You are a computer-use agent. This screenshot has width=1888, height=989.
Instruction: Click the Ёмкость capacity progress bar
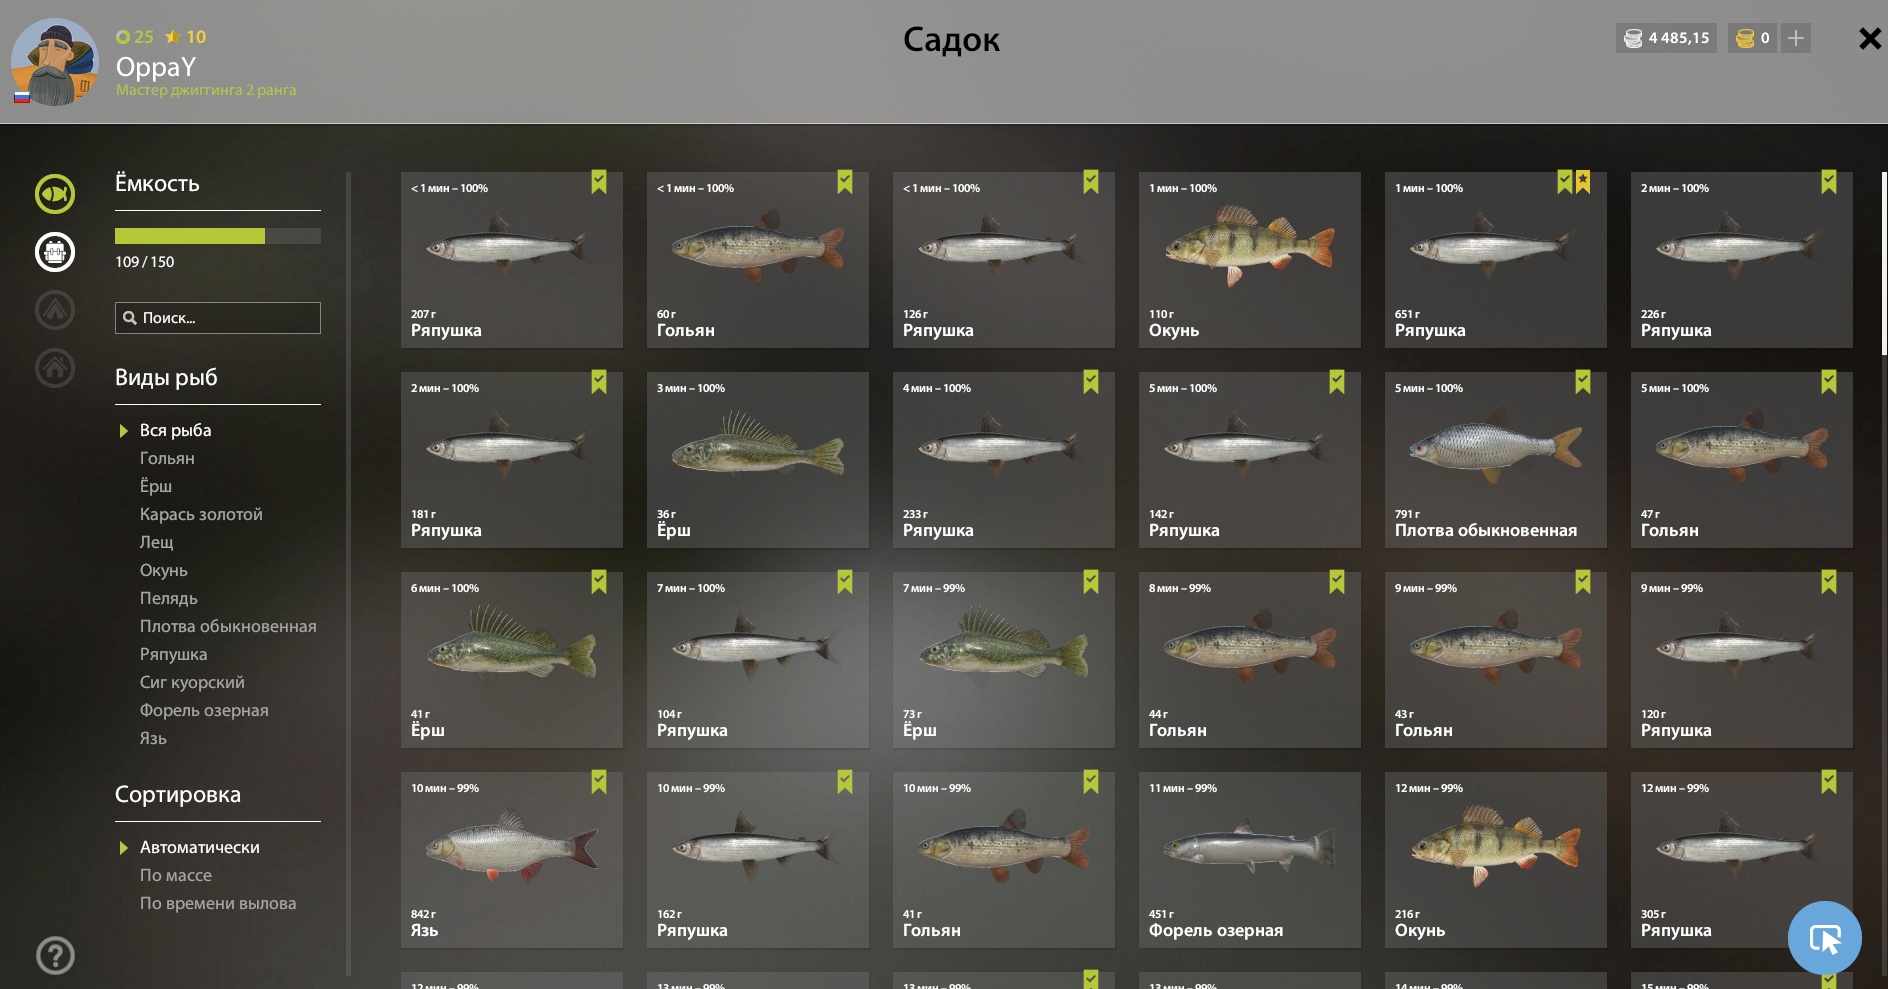(x=218, y=236)
